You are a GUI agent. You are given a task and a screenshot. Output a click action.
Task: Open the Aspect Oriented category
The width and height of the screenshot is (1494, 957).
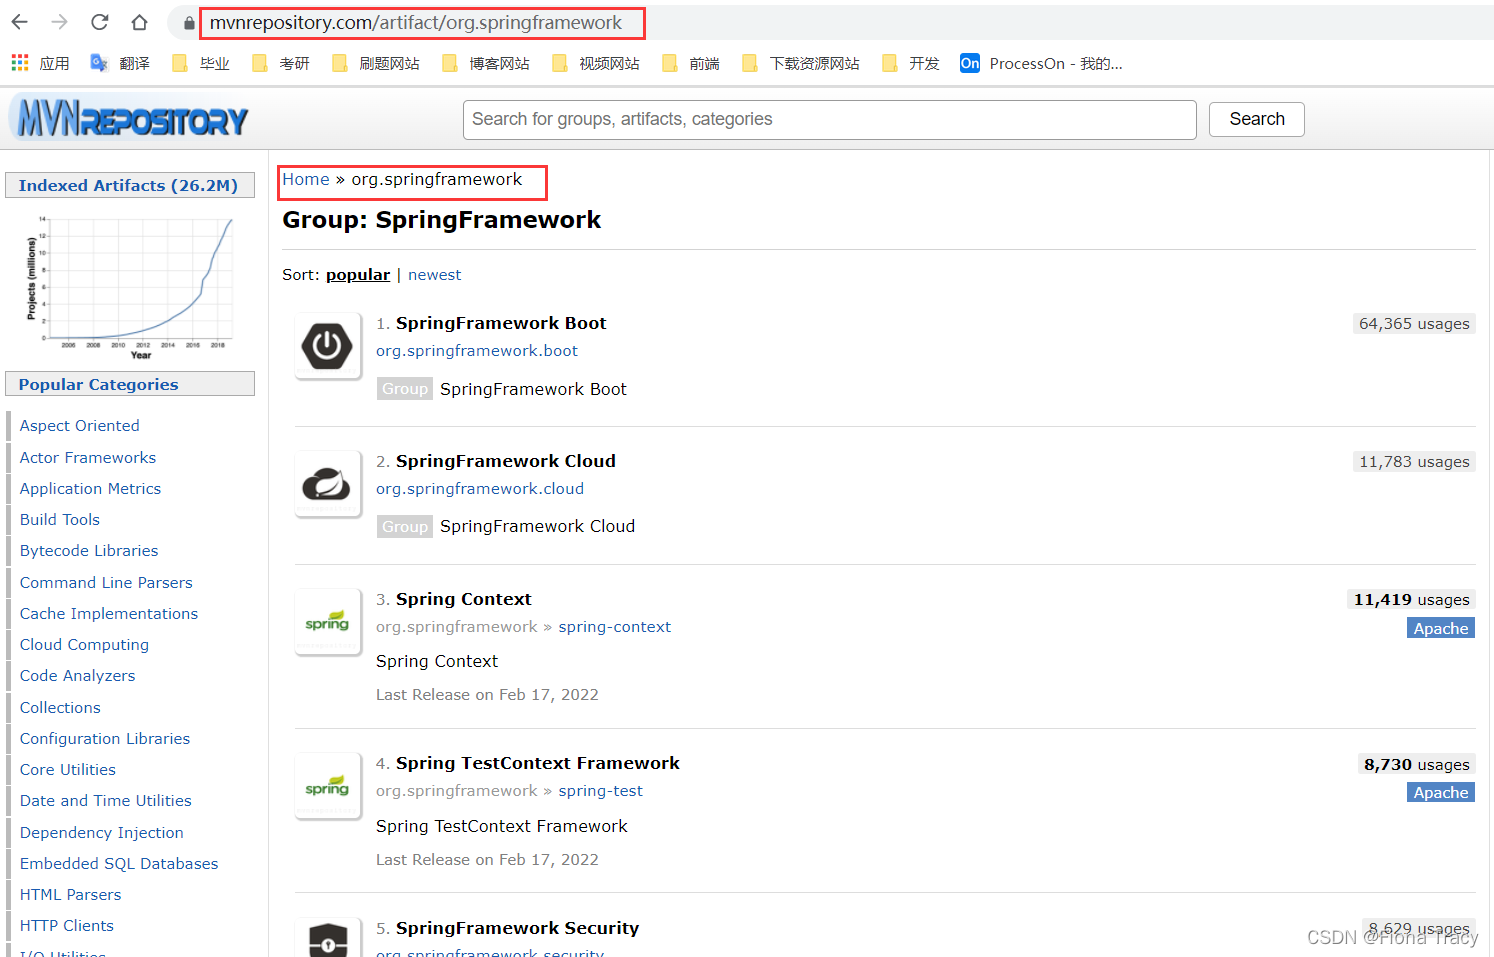click(80, 426)
